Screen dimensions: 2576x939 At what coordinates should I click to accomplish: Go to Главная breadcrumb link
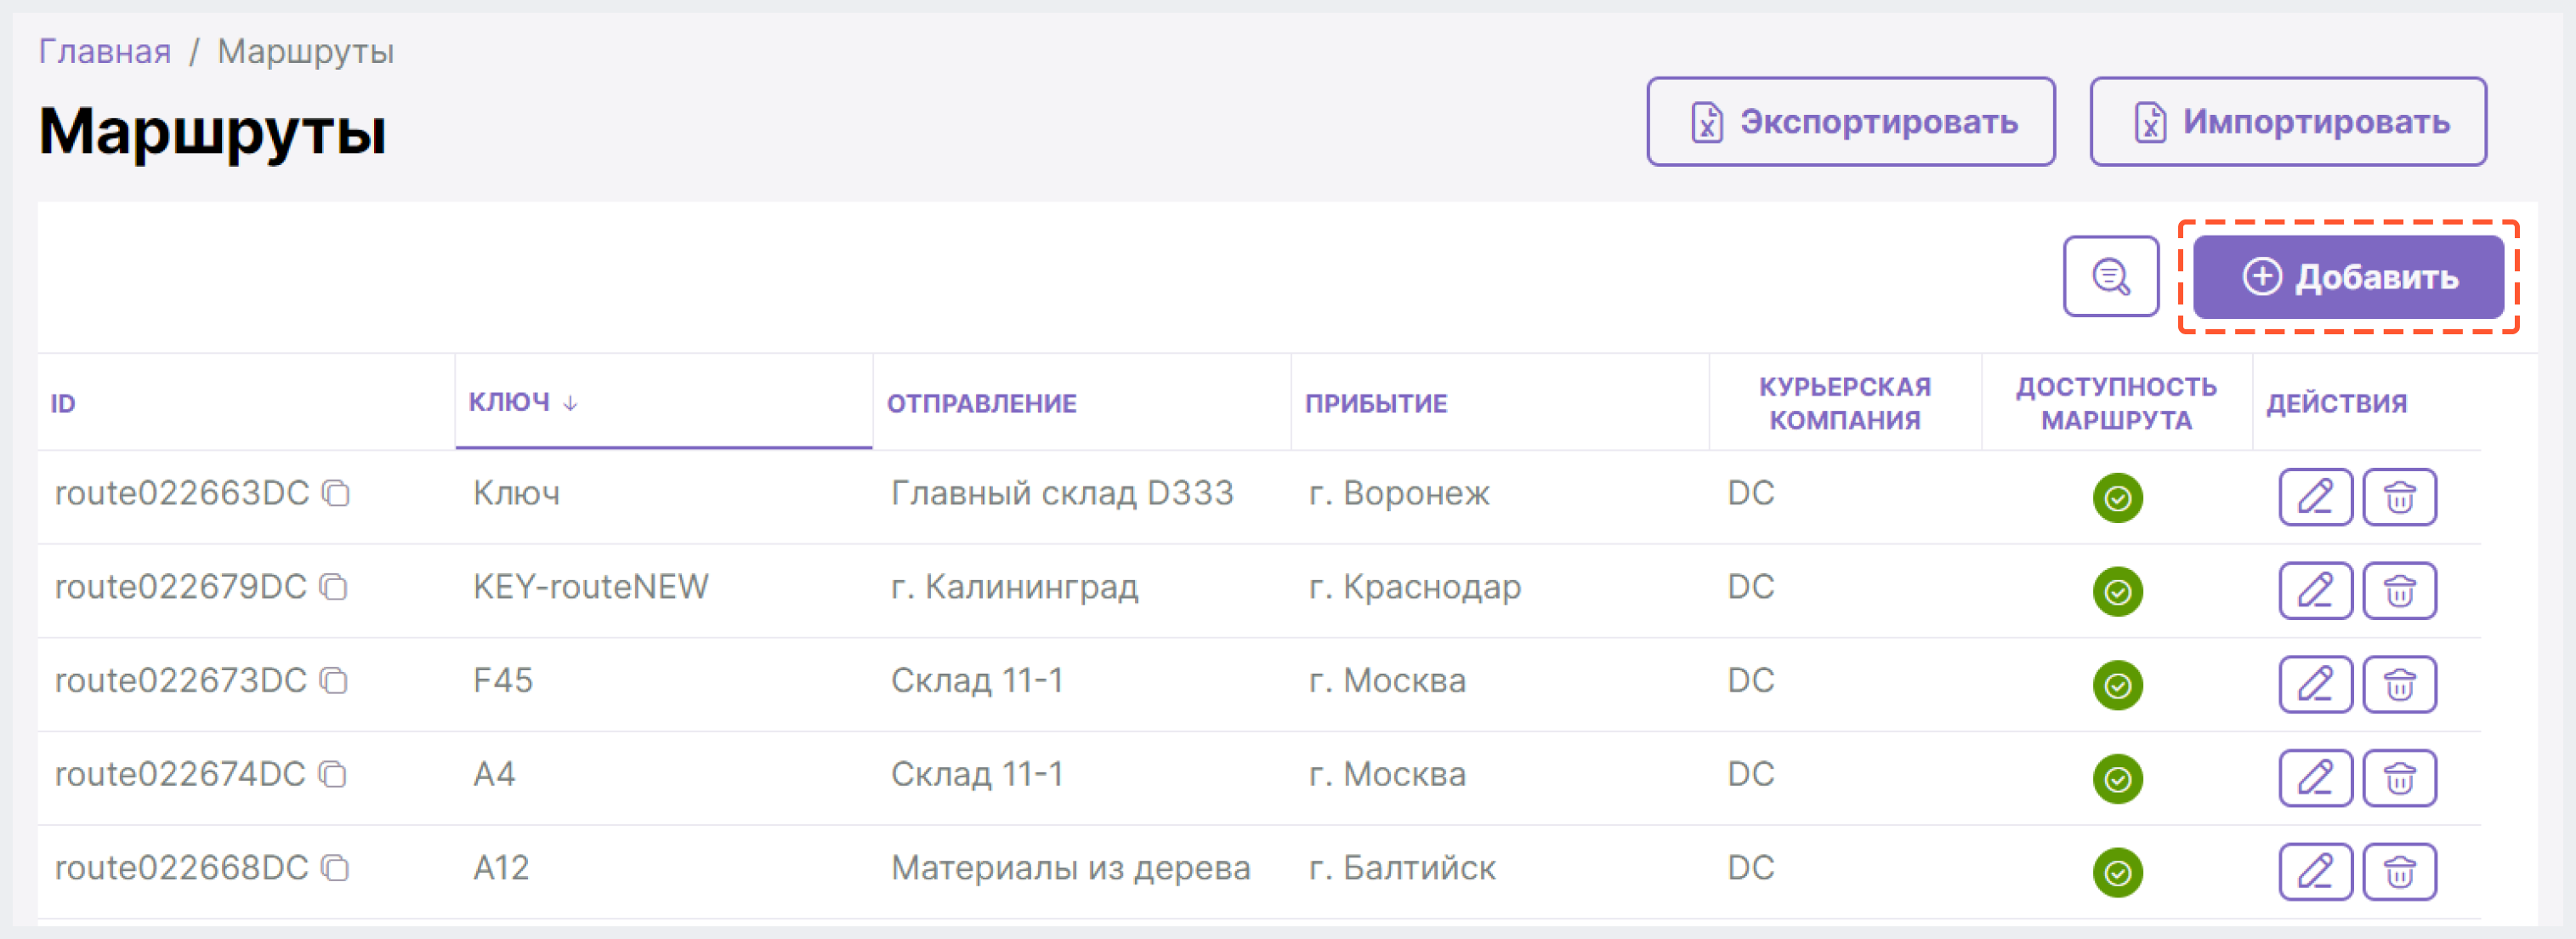click(105, 51)
